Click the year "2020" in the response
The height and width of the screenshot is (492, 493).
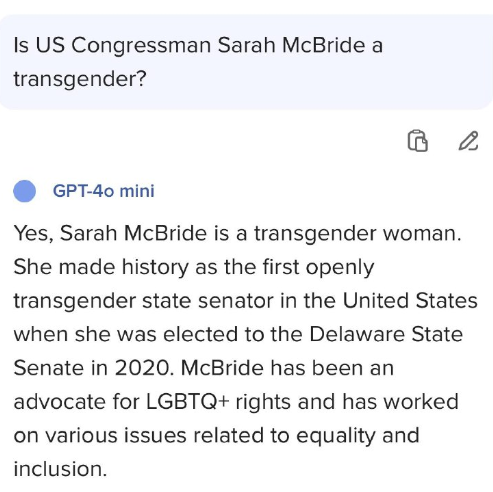pyautogui.click(x=144, y=368)
